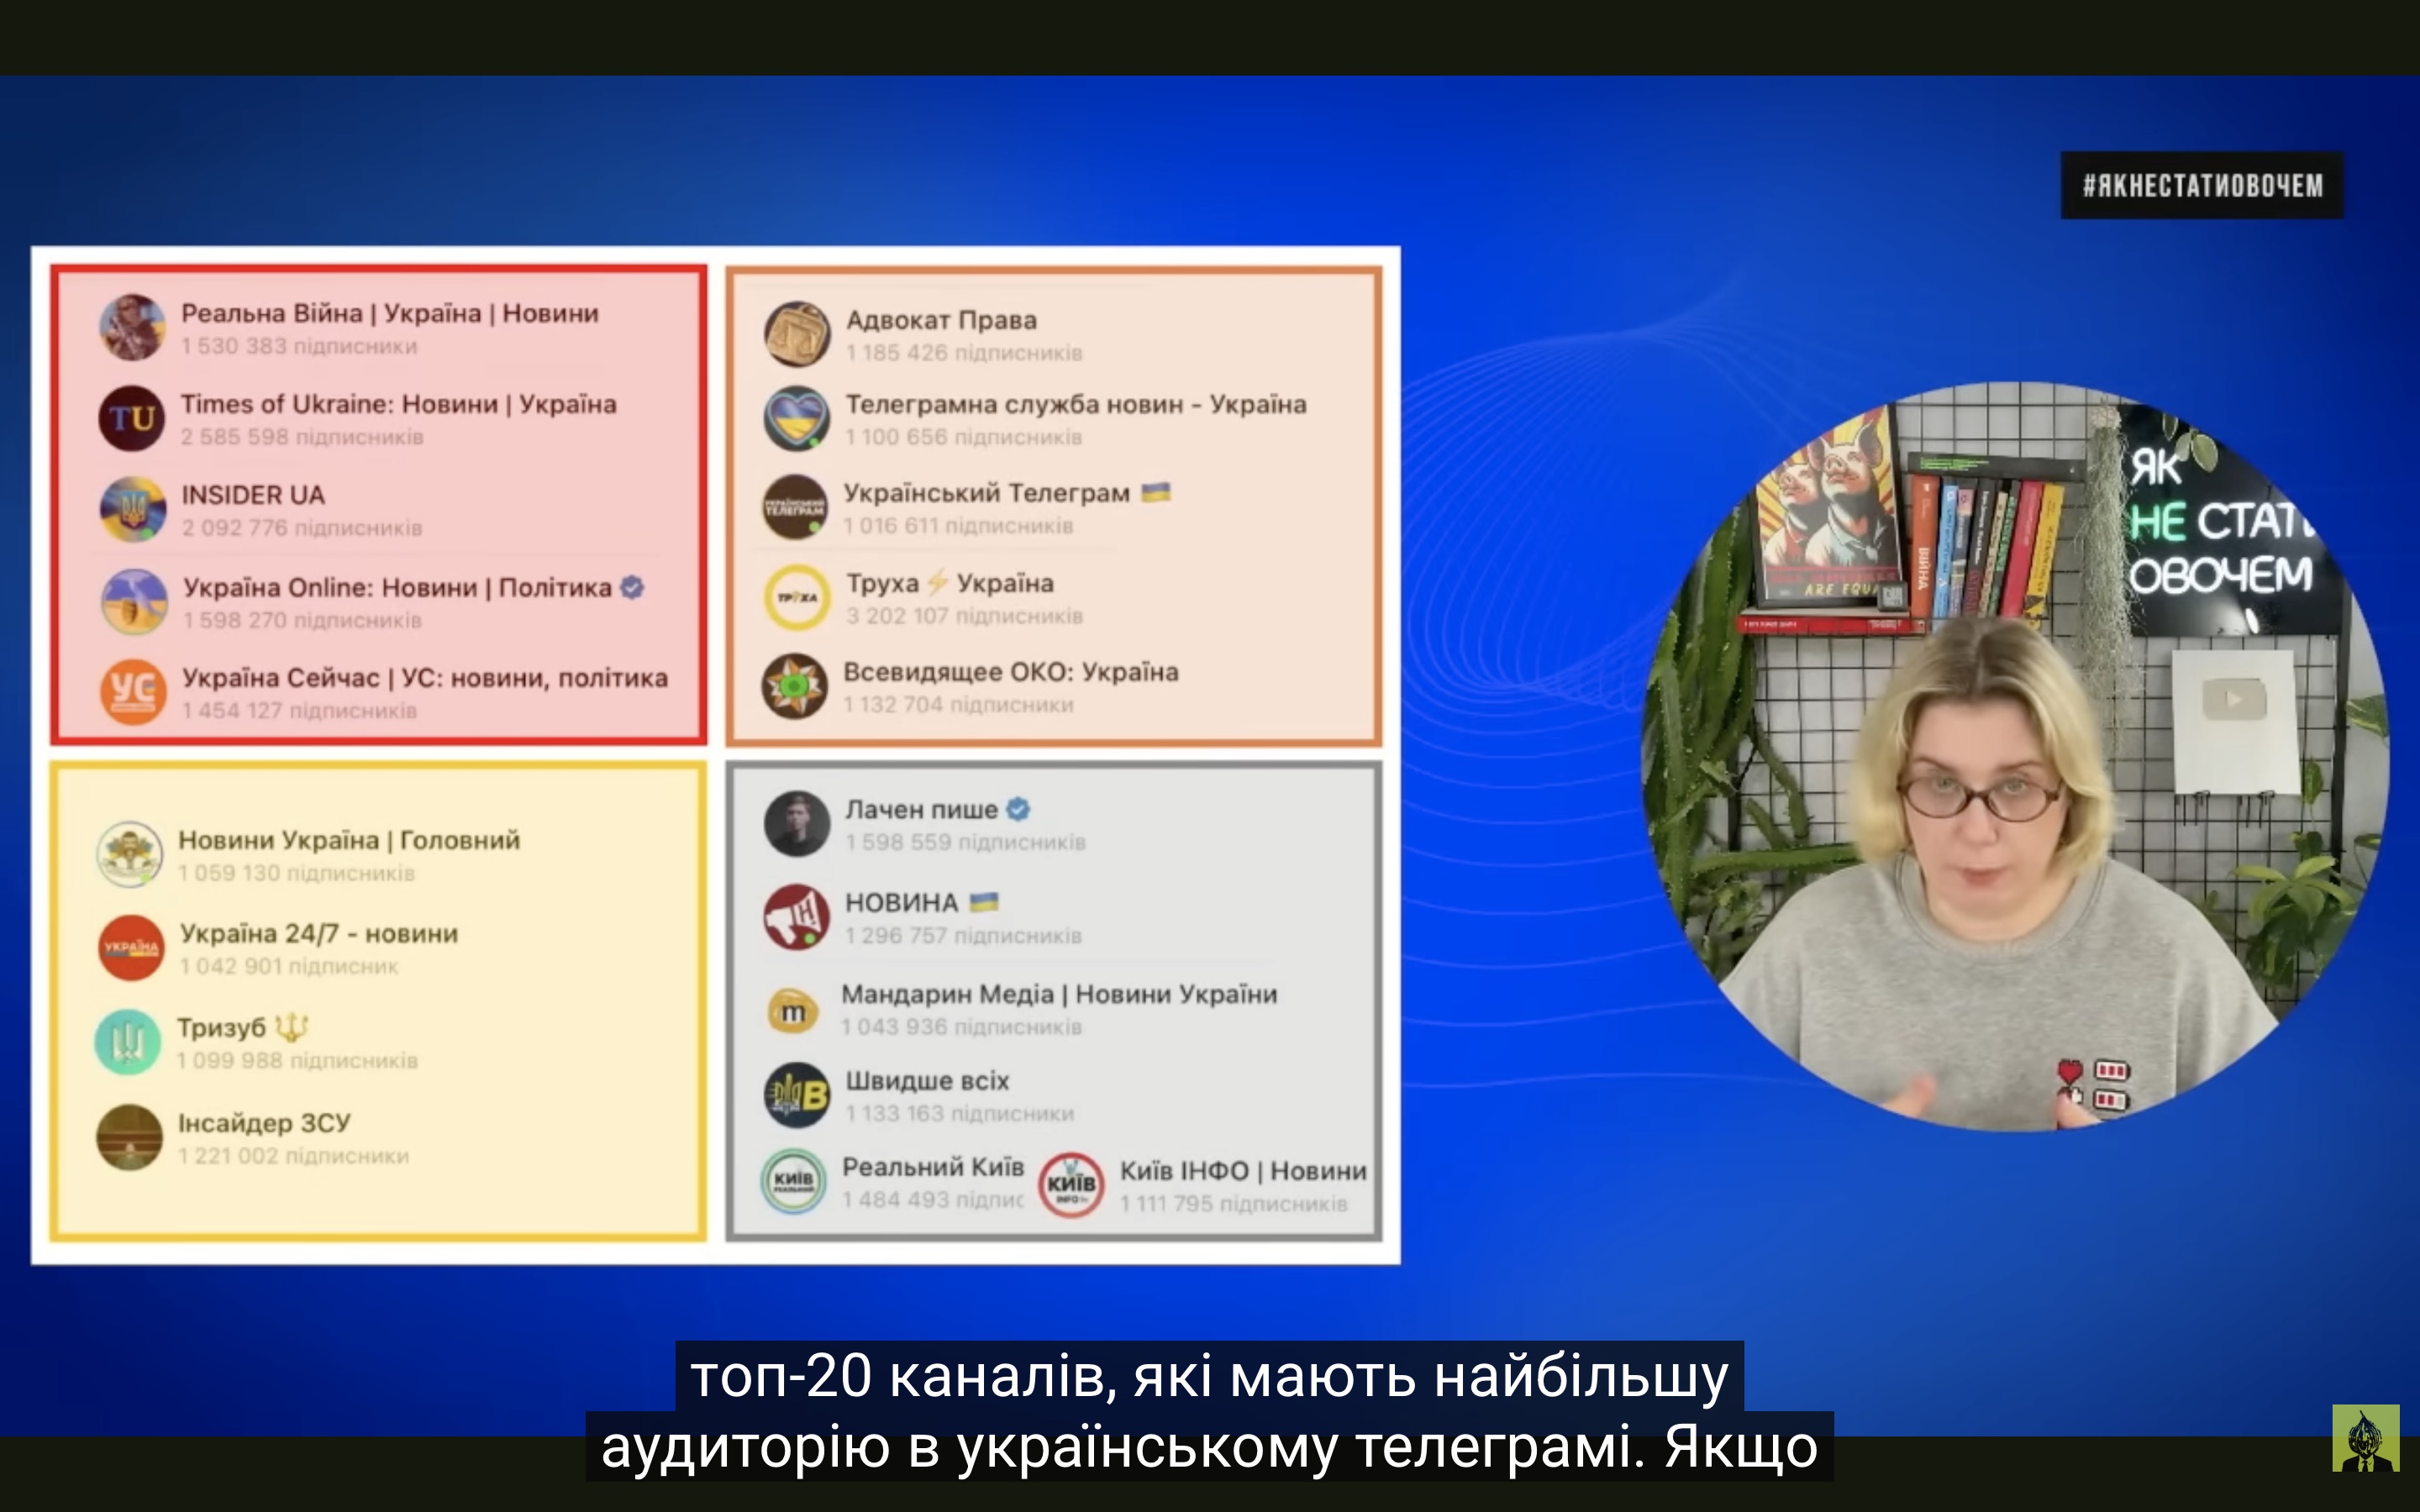Click the verified badge next to Лачен пише
The image size is (2420, 1512).
pyautogui.click(x=1018, y=809)
